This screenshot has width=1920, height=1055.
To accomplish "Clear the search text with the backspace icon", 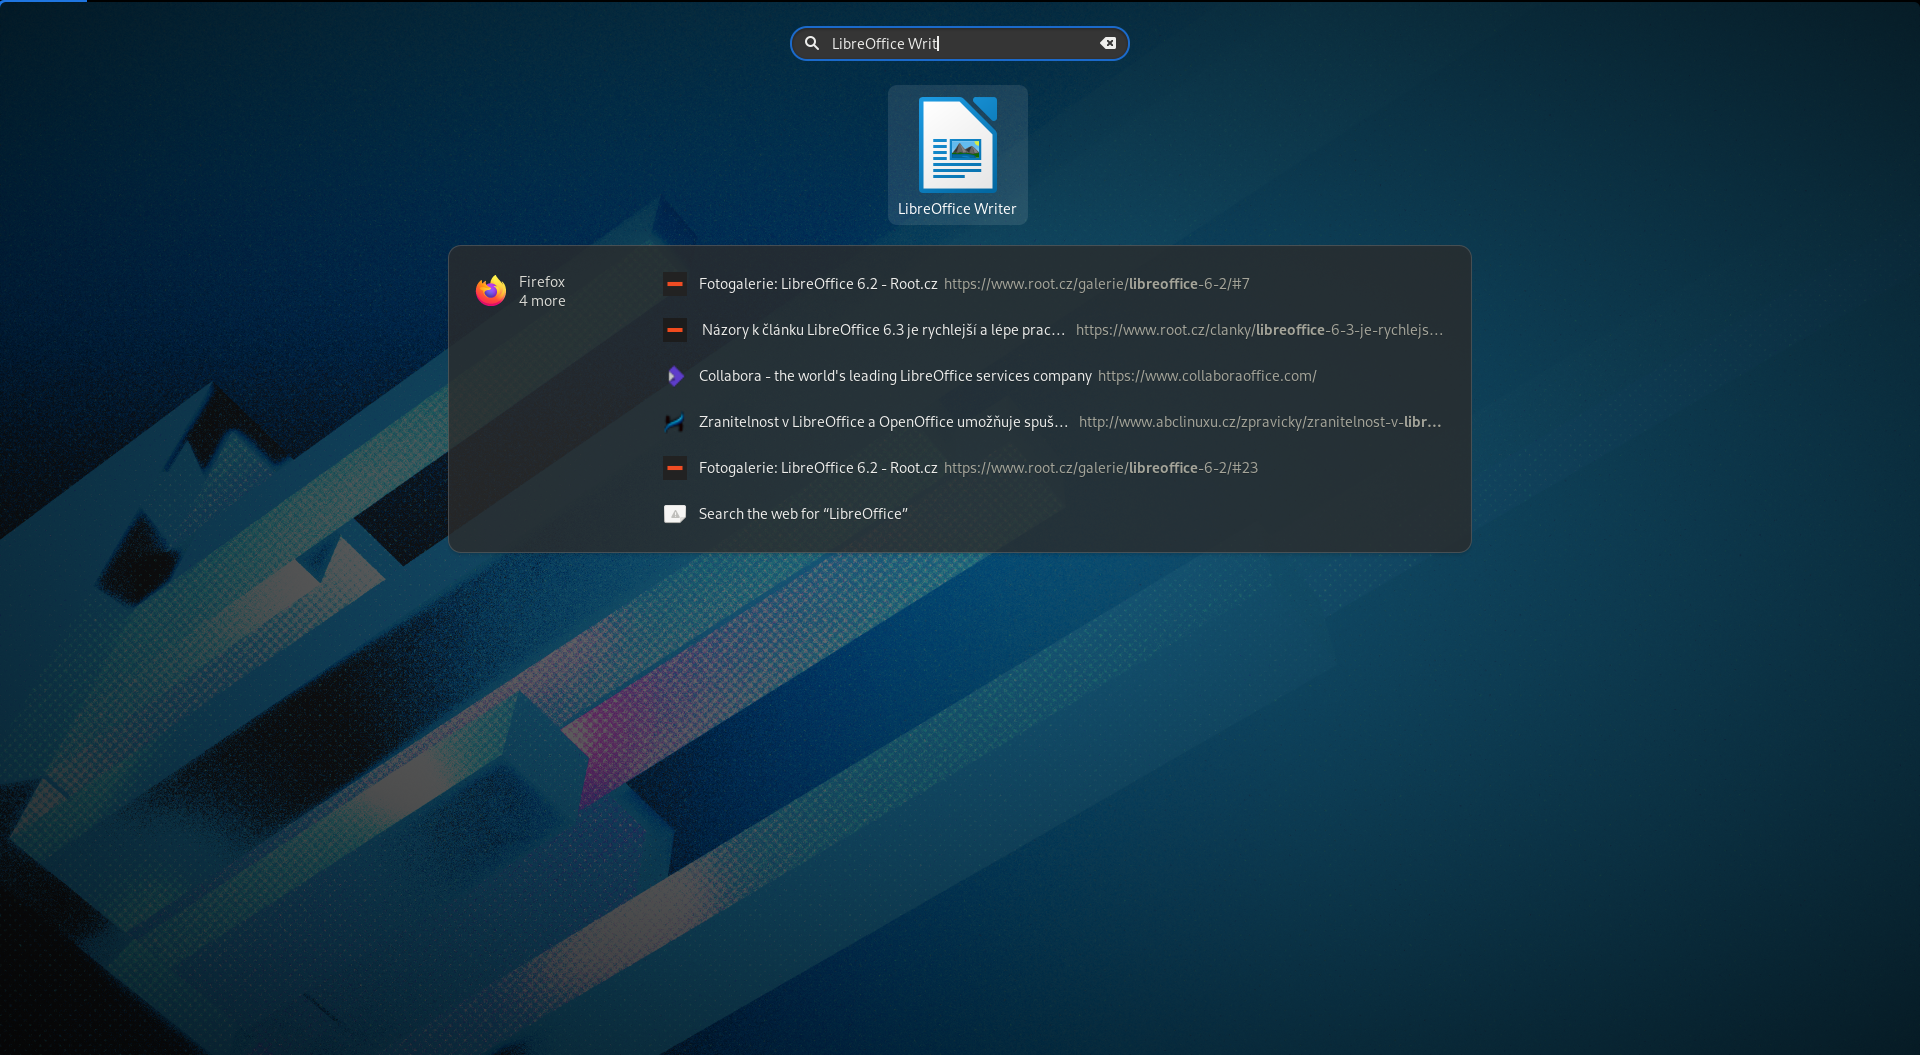I will coord(1108,43).
